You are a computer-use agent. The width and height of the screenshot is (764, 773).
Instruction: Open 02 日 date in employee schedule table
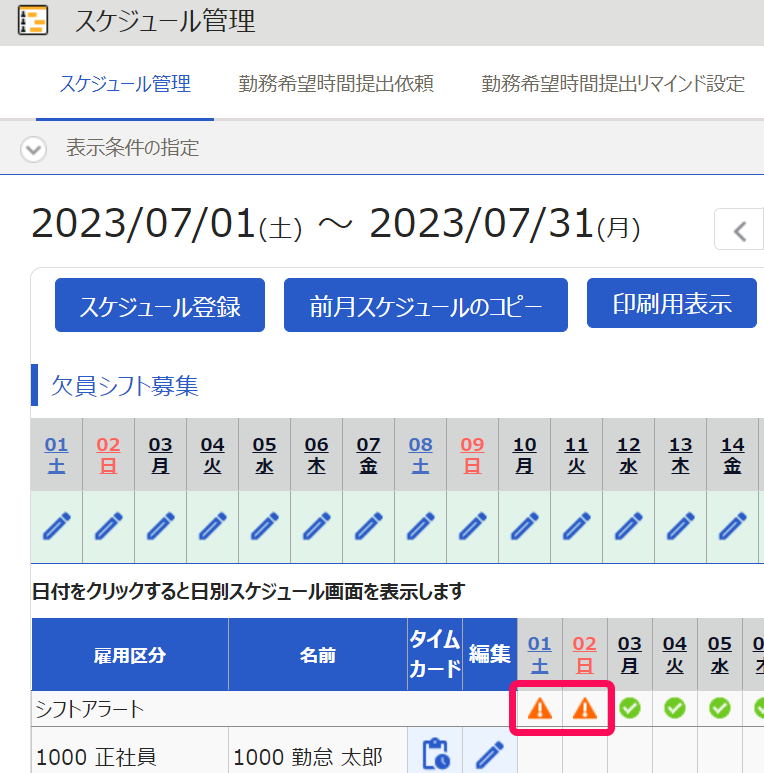(x=585, y=654)
